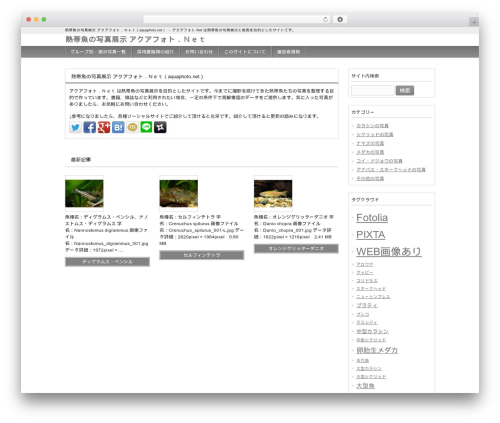Share the page on Twitter
Image resolution: width=500 pixels, height=423 pixels.
pos(75,127)
